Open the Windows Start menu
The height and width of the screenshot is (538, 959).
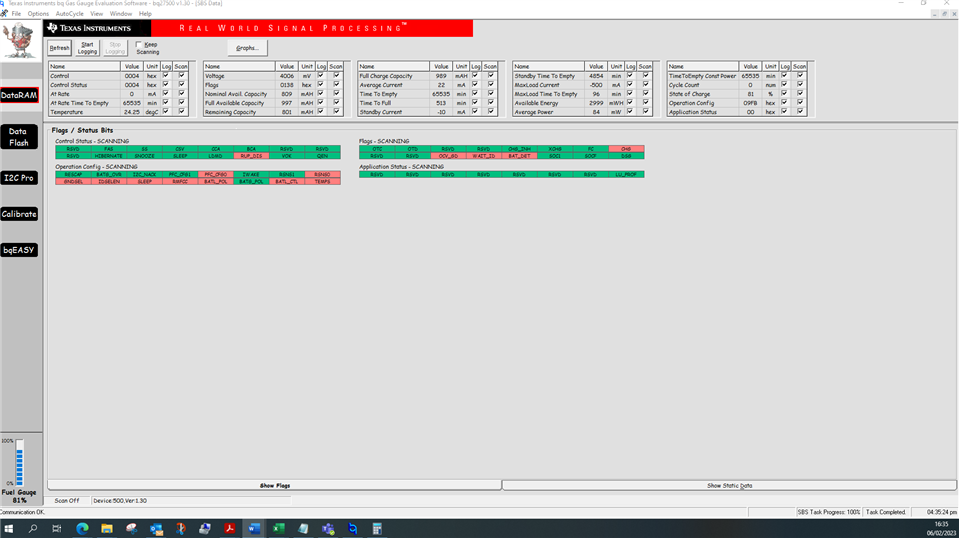click(9, 528)
